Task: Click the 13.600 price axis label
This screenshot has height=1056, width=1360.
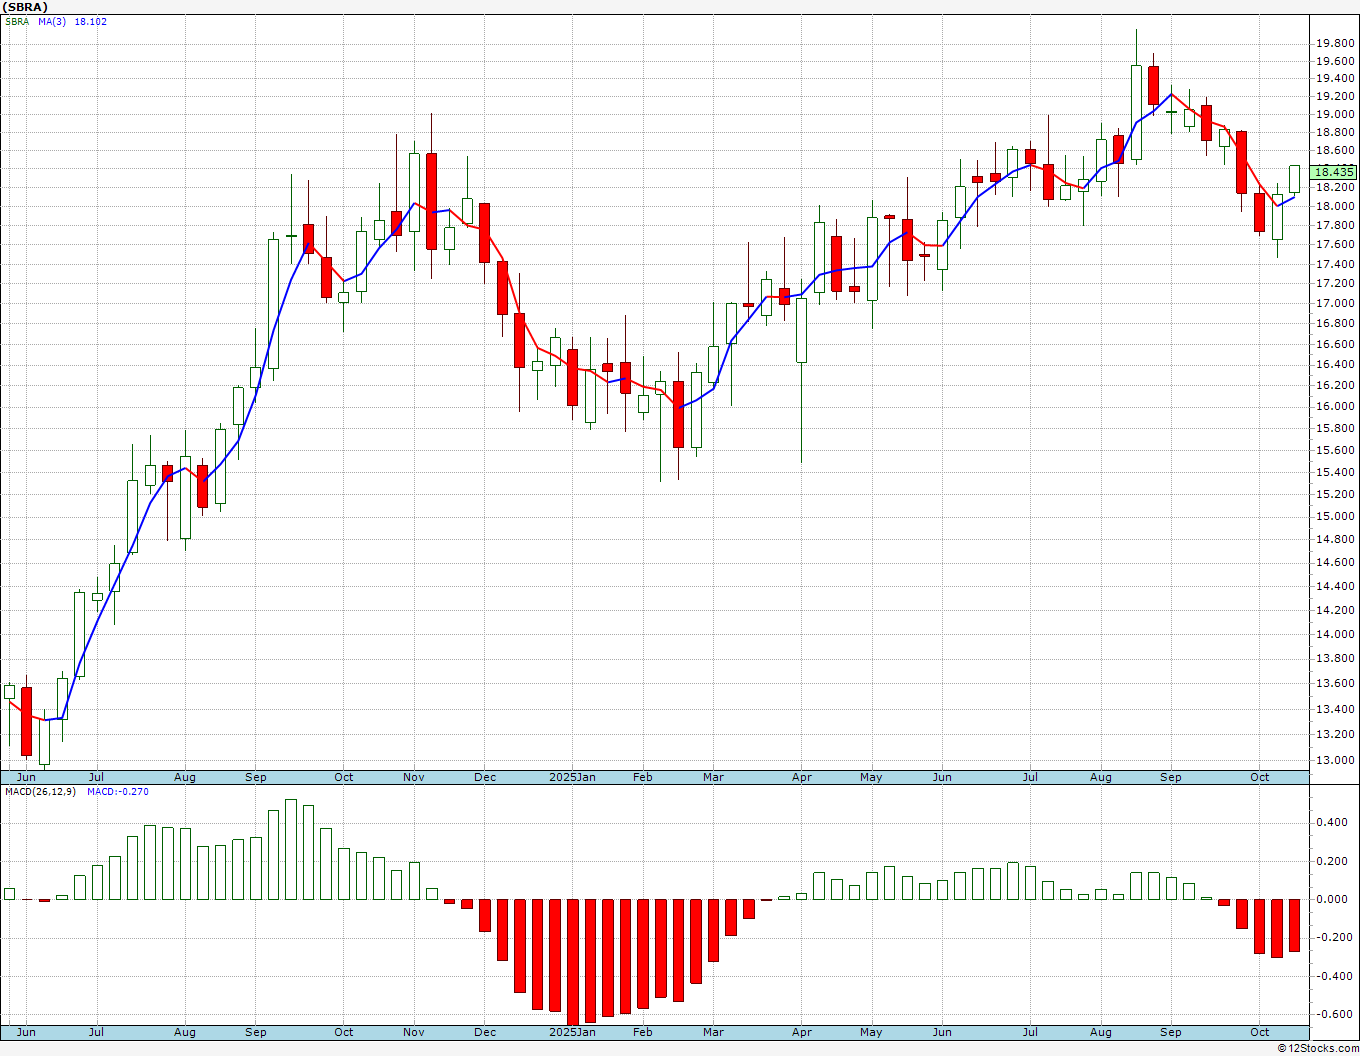Action: (1337, 684)
